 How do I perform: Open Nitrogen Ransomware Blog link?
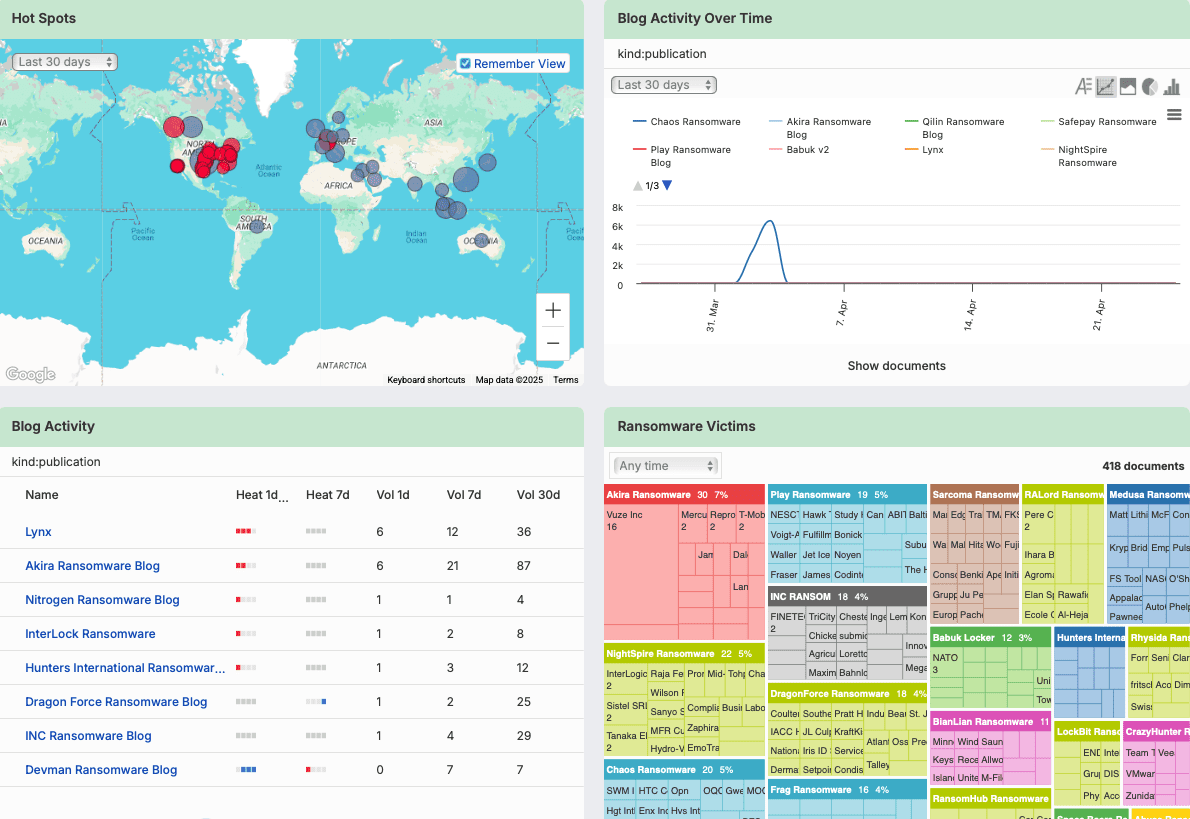coord(102,600)
